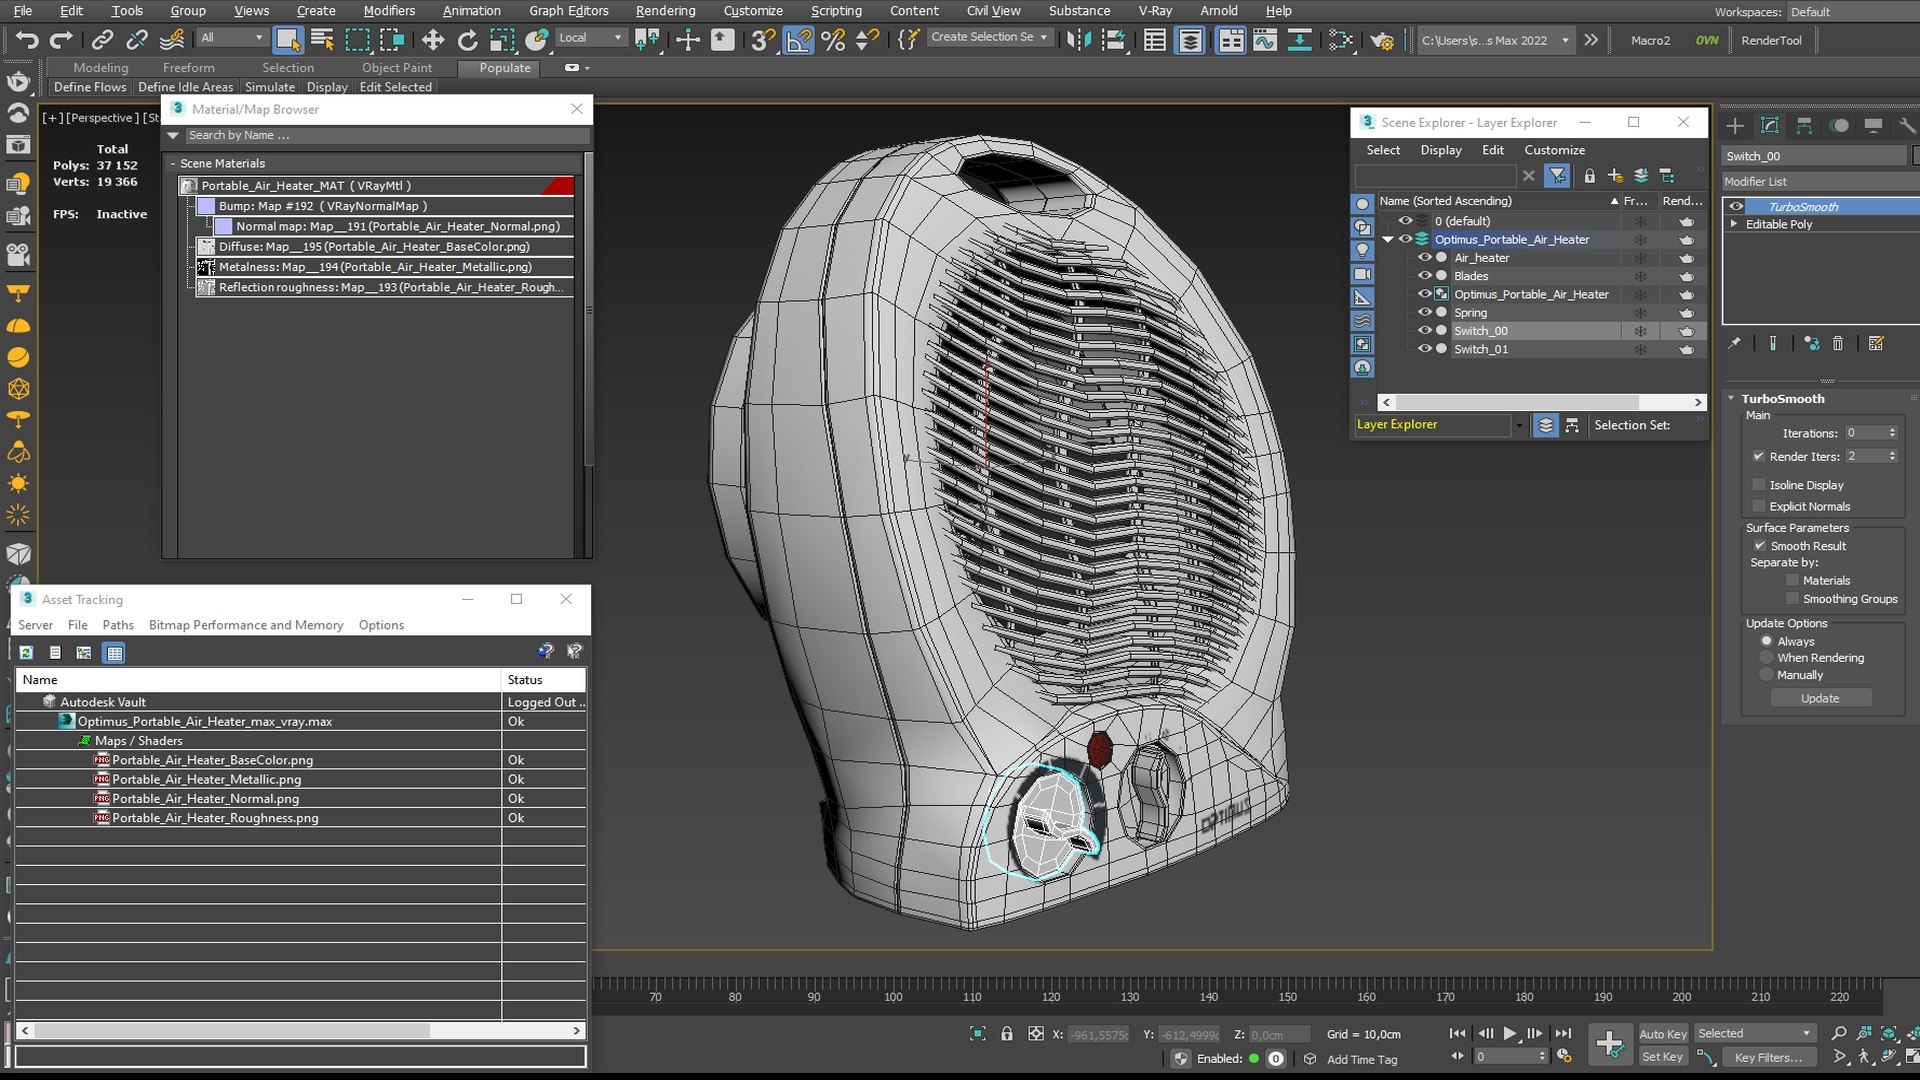The width and height of the screenshot is (1920, 1080).
Task: Open Bitmap Performance and Memory menu
Action: coord(246,625)
